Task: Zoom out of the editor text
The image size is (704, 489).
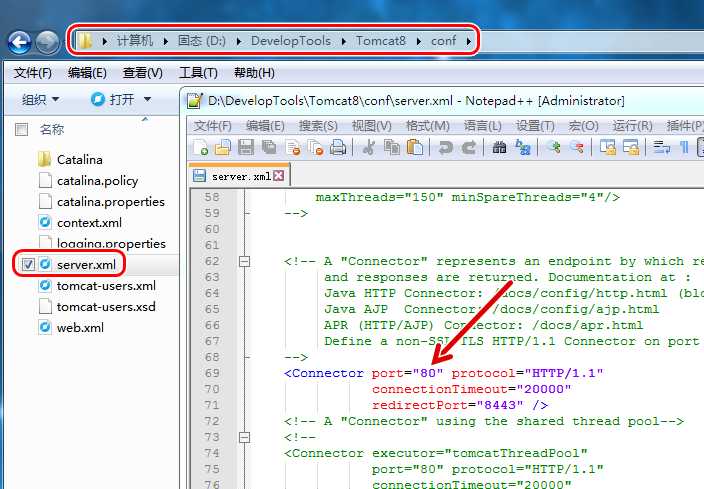Action: pyautogui.click(x=577, y=147)
